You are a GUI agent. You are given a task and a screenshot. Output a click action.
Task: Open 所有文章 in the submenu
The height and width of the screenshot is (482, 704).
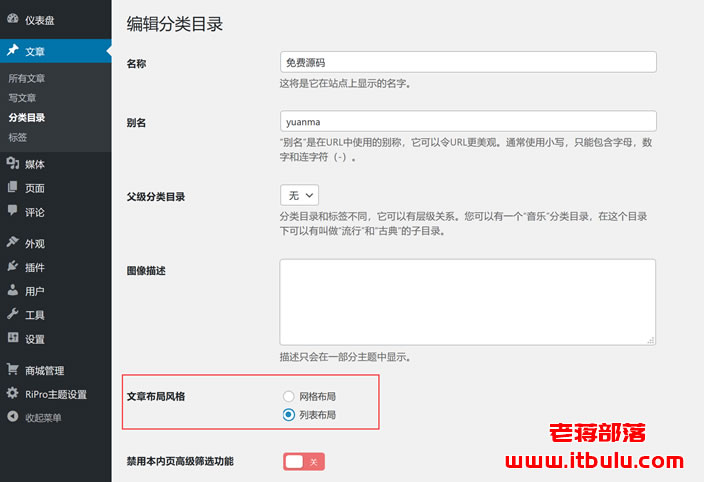[x=26, y=79]
